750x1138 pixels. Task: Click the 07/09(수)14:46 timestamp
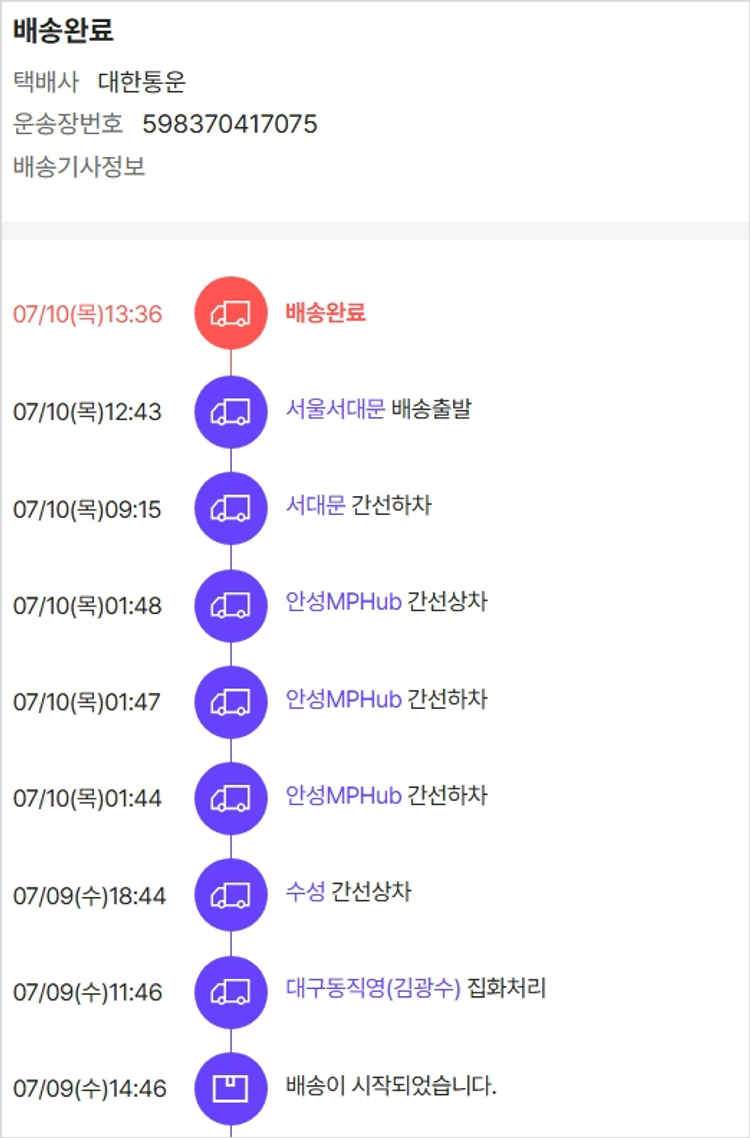point(89,1089)
